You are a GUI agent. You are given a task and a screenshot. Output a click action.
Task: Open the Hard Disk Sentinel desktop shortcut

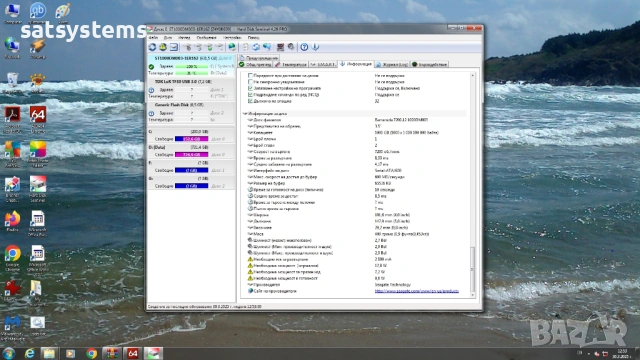click(38, 189)
